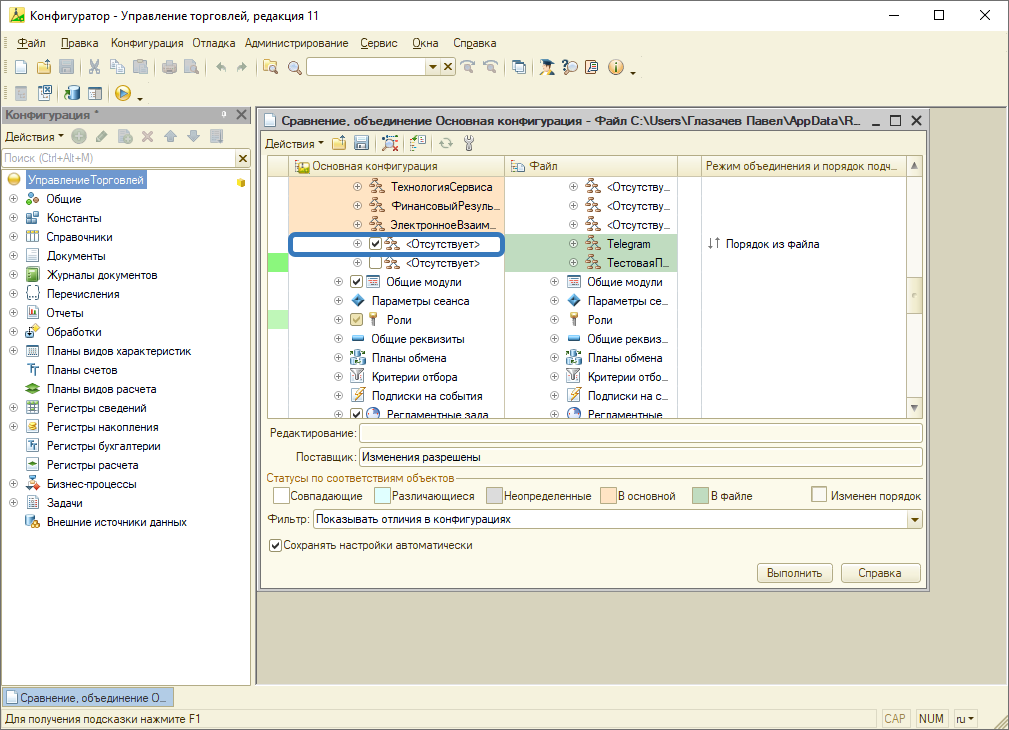Click the configuration search field
Viewport: 1009px width, 730px height.
coord(118,158)
